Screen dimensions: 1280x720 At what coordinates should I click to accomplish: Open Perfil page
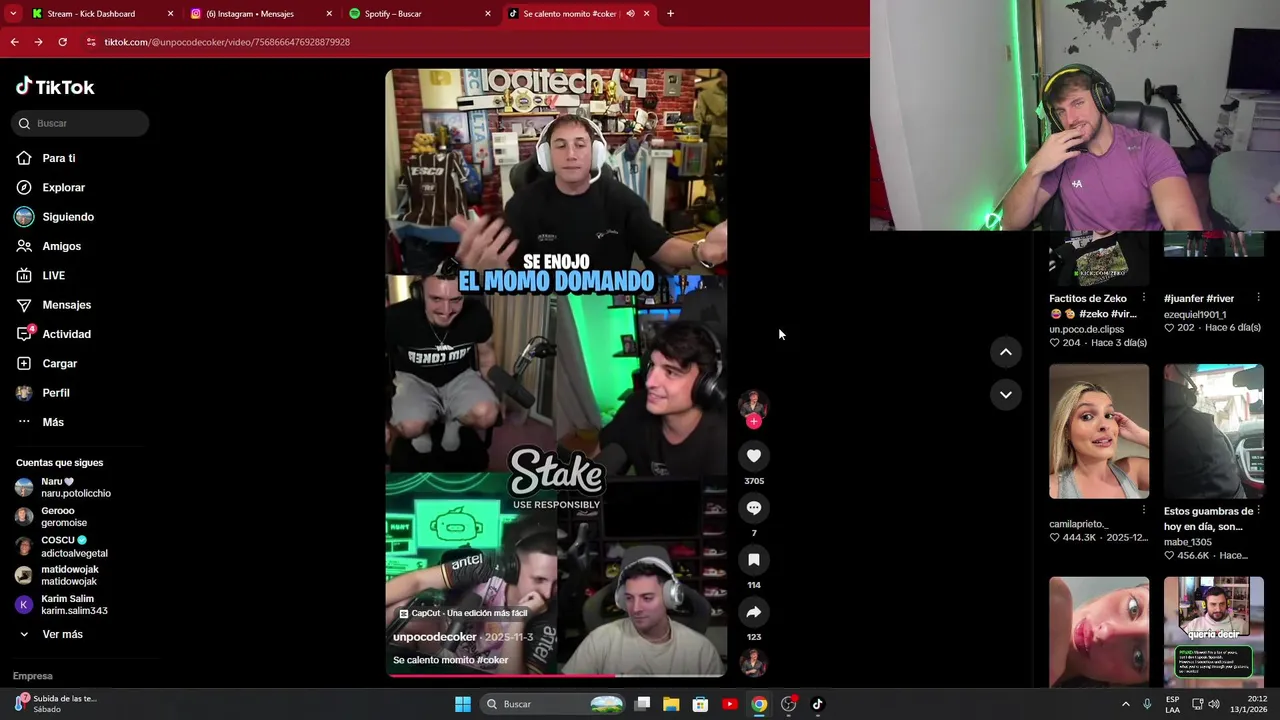pos(55,393)
